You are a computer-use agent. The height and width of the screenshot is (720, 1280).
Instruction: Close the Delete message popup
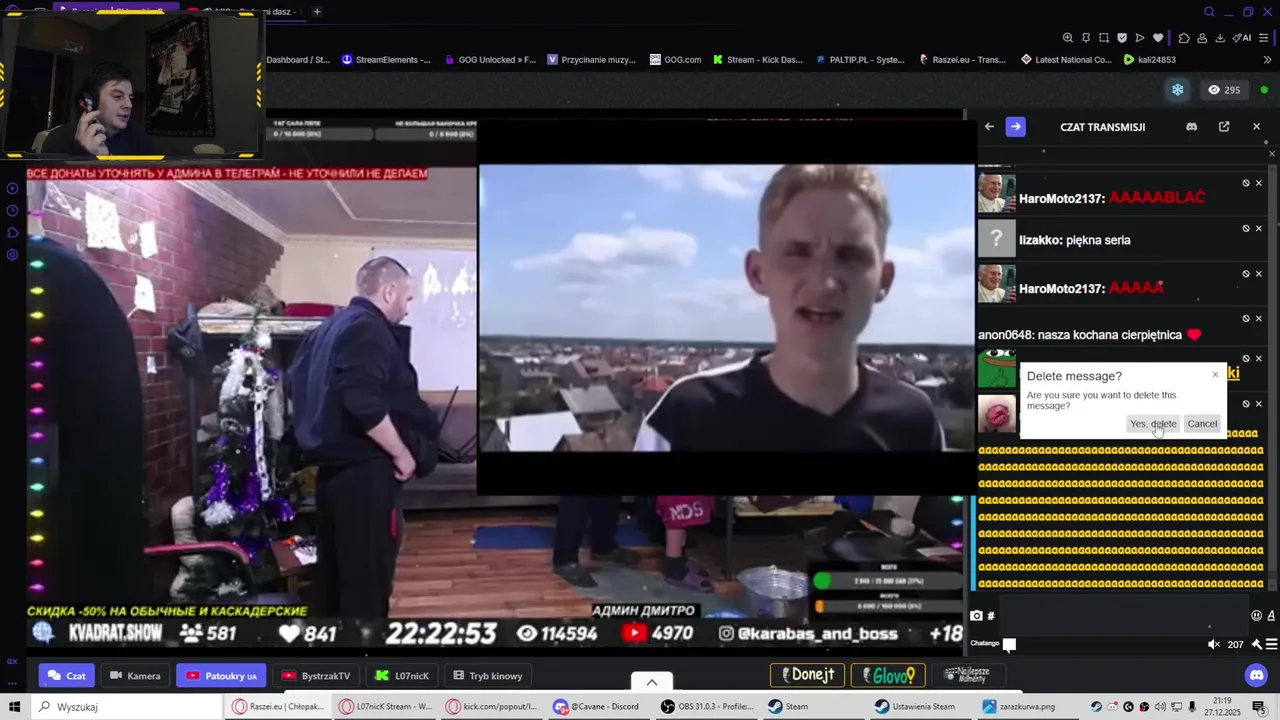(x=1216, y=375)
